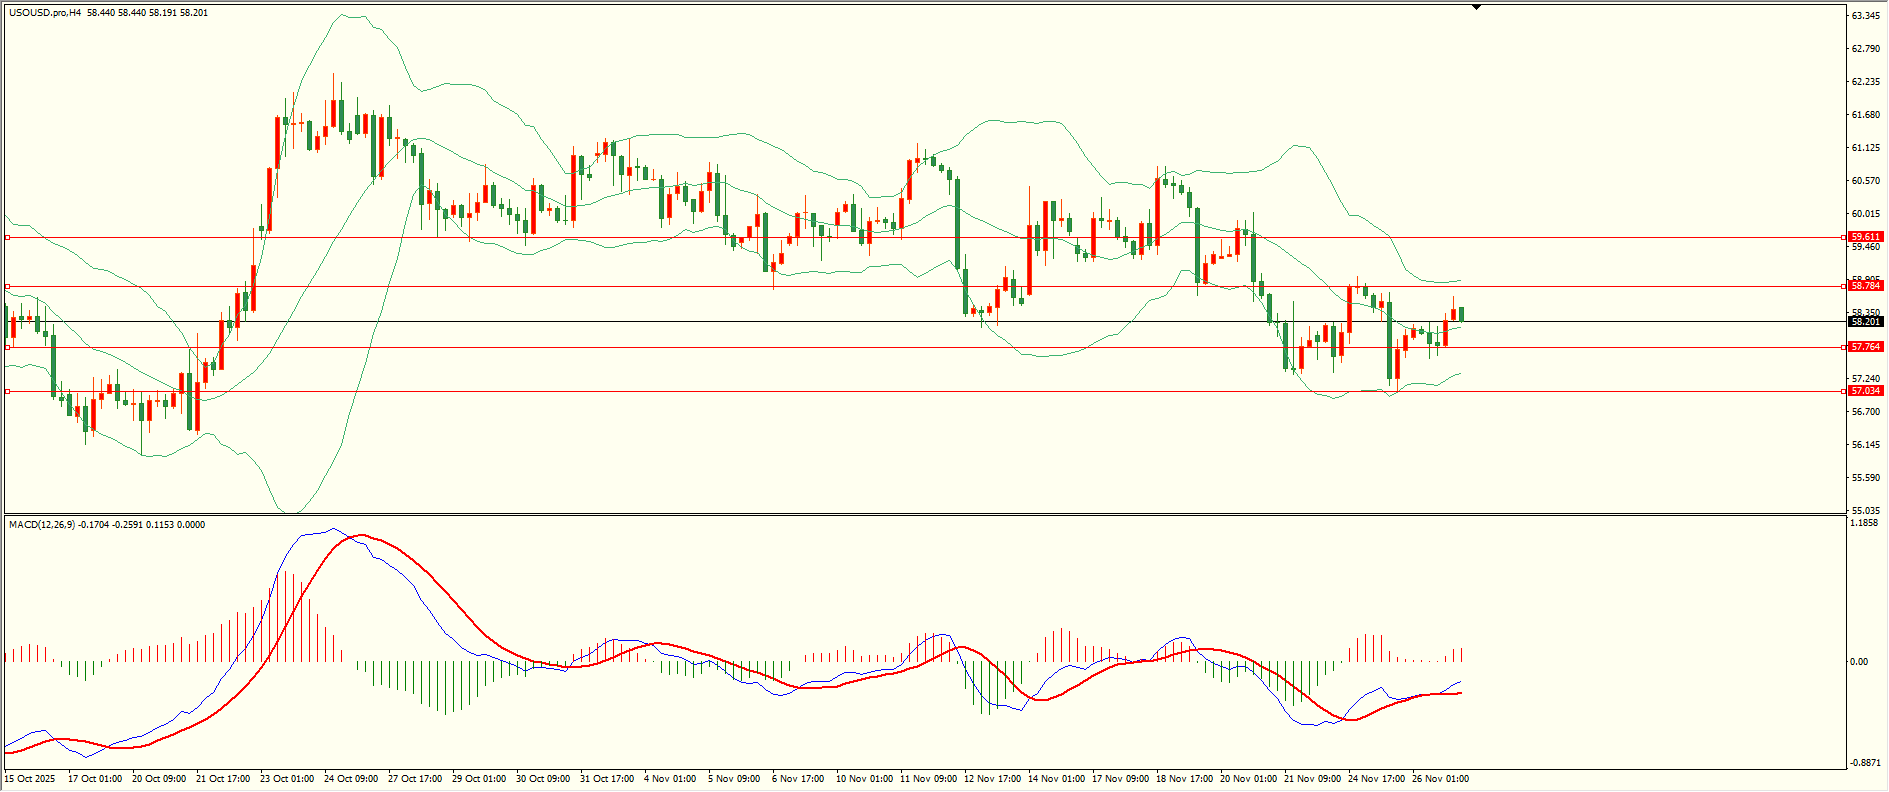Click the red 58.784 price label
This screenshot has width=1889, height=792.
1865,286
